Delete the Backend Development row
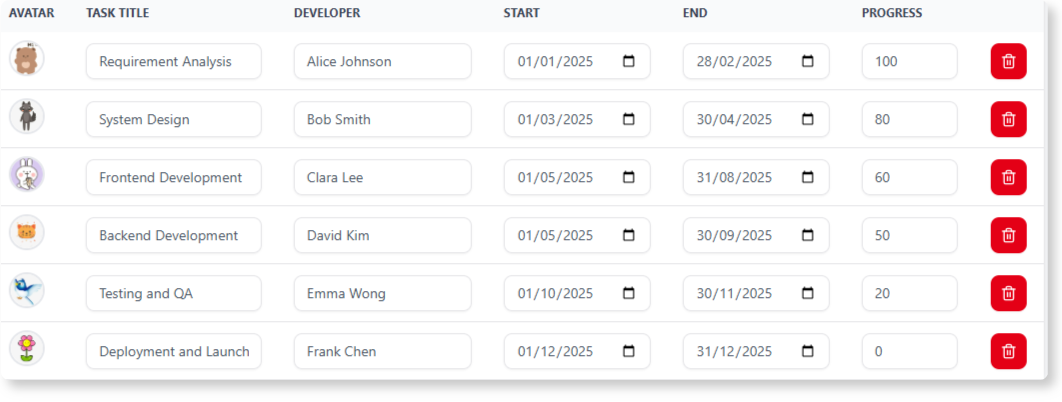This screenshot has height=402, width=1062. [x=1008, y=235]
